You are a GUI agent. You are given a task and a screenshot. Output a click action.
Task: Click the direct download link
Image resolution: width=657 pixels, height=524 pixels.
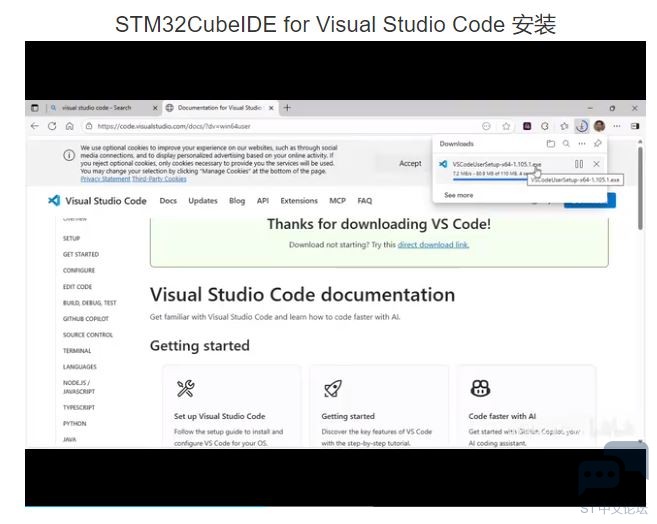point(433,245)
